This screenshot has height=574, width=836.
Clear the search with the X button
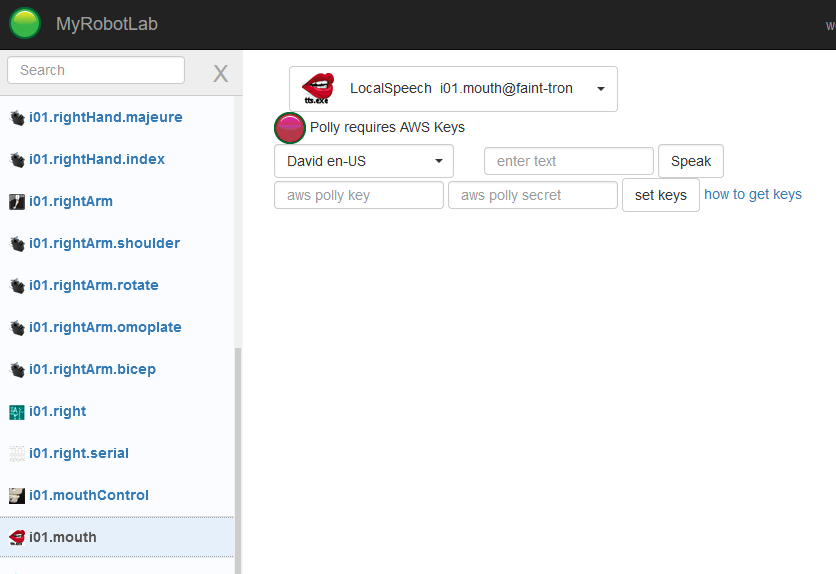(221, 73)
